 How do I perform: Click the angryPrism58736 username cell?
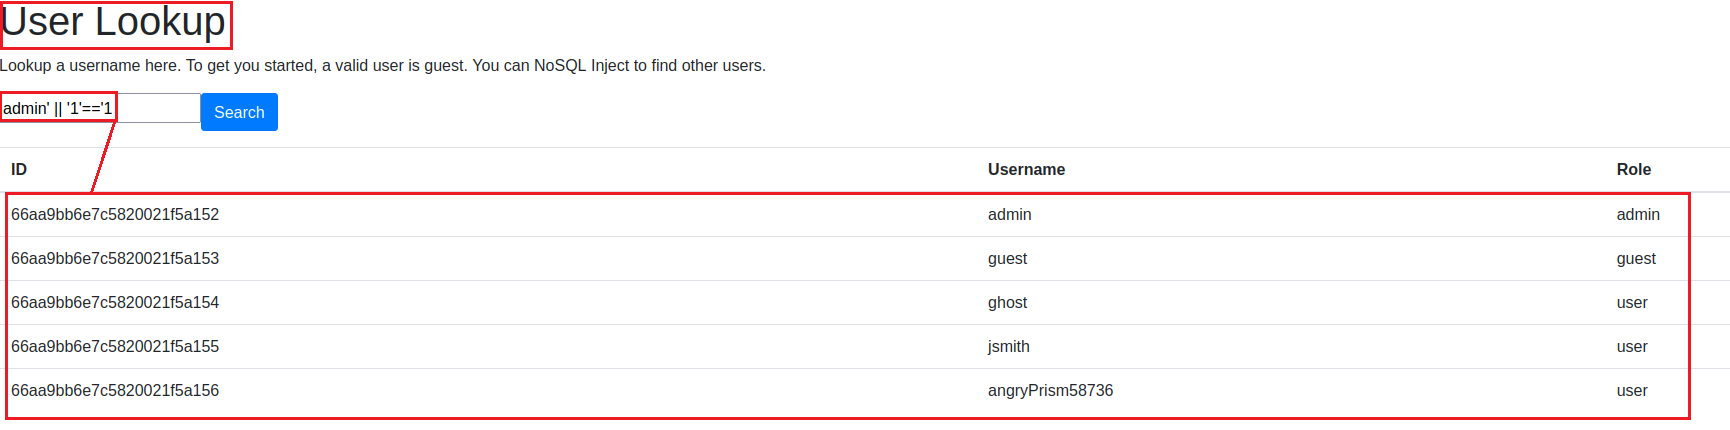1050,391
